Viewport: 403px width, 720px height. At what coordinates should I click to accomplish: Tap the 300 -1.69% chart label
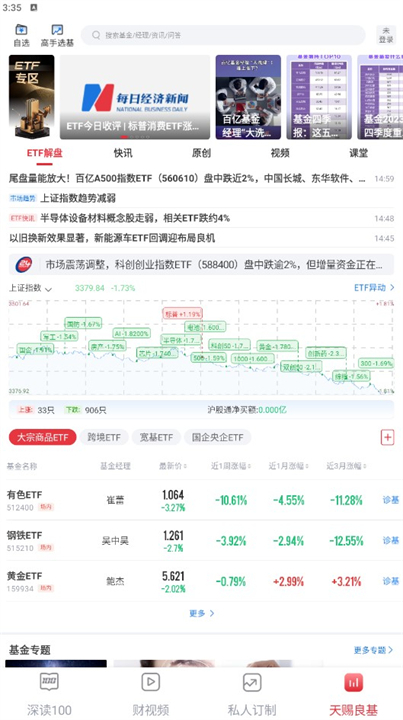coord(376,363)
